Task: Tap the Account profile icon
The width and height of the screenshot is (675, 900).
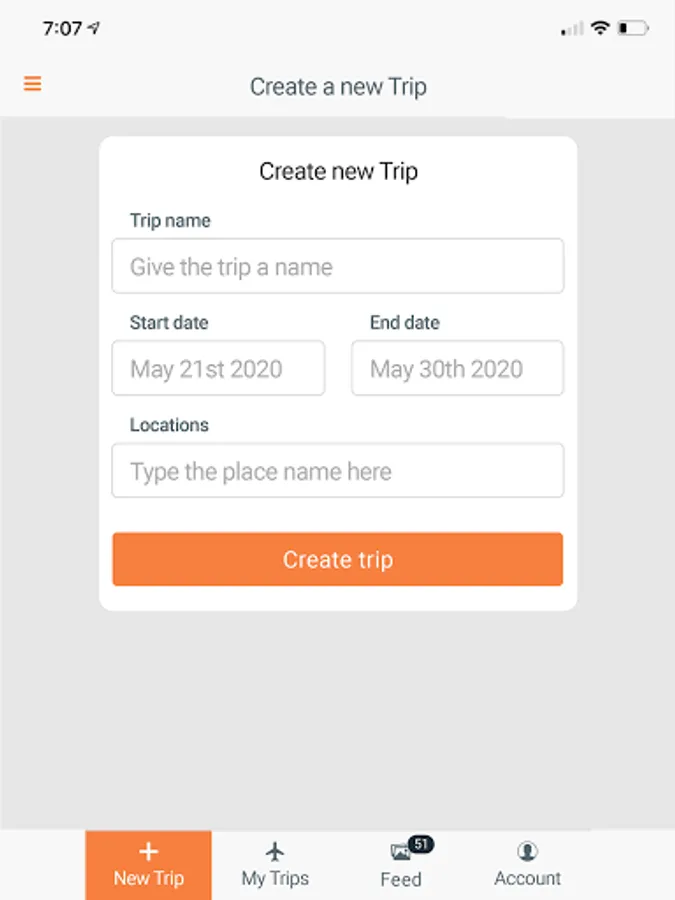Action: pyautogui.click(x=527, y=851)
